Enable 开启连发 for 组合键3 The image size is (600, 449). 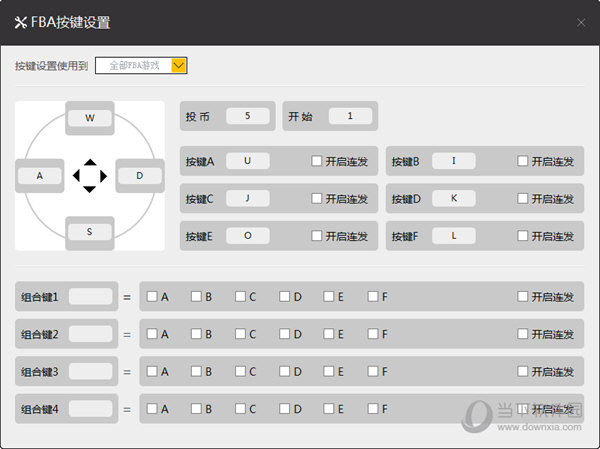[x=522, y=371]
